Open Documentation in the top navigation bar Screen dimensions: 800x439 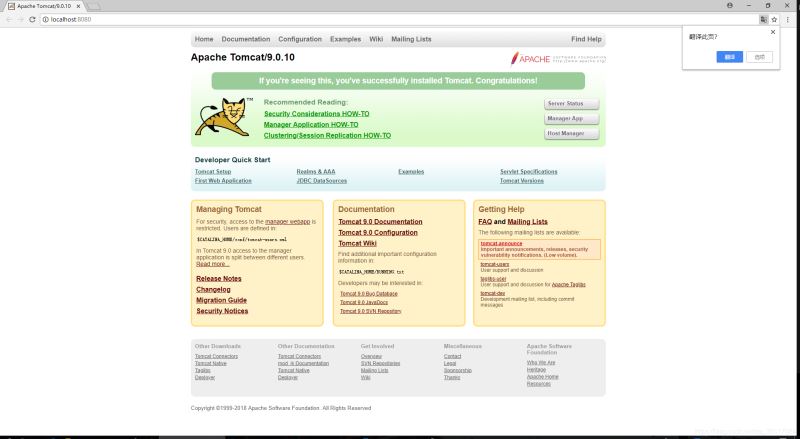245,39
